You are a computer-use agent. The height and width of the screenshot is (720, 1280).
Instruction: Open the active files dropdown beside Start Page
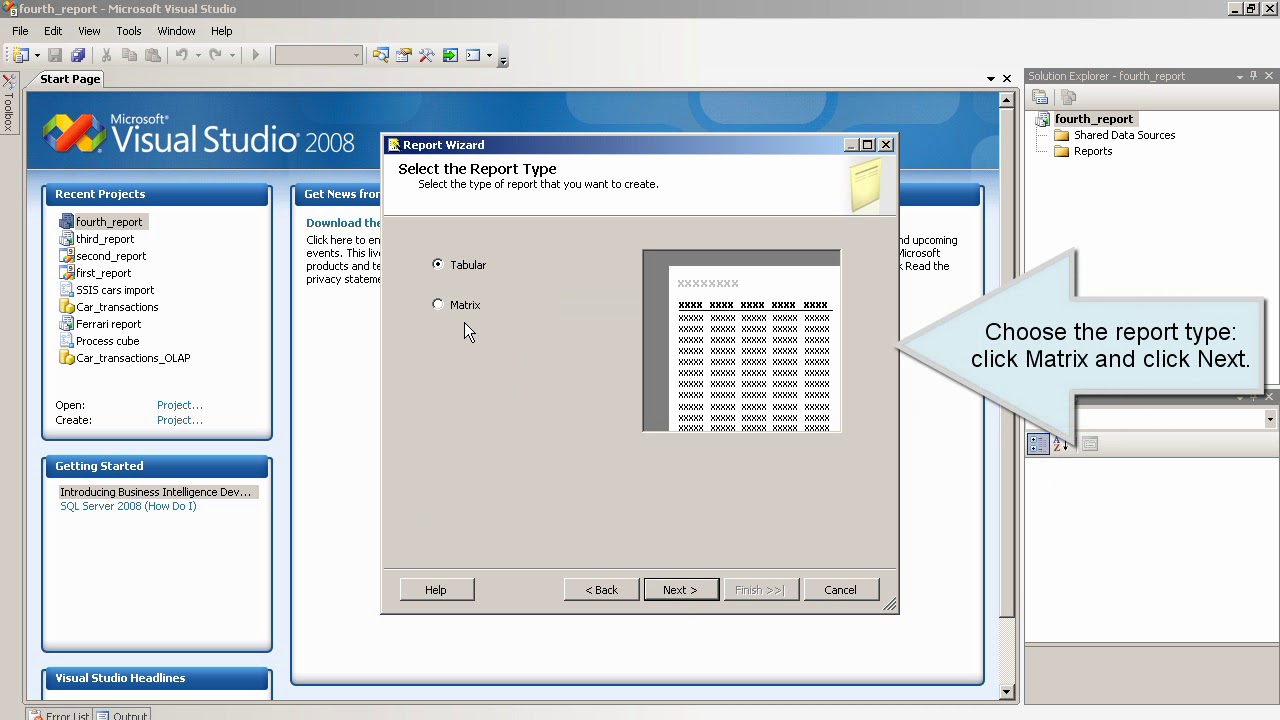point(990,79)
